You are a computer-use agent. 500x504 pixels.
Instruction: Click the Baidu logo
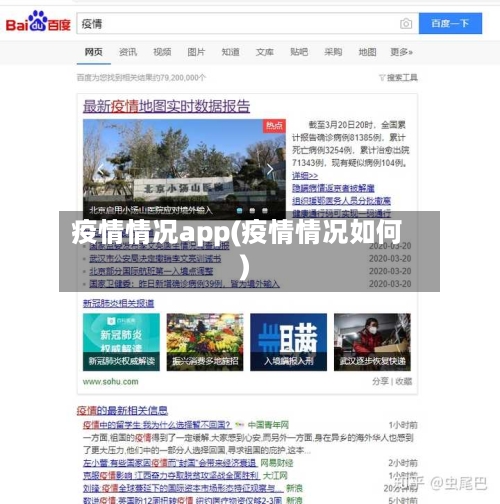click(x=38, y=22)
